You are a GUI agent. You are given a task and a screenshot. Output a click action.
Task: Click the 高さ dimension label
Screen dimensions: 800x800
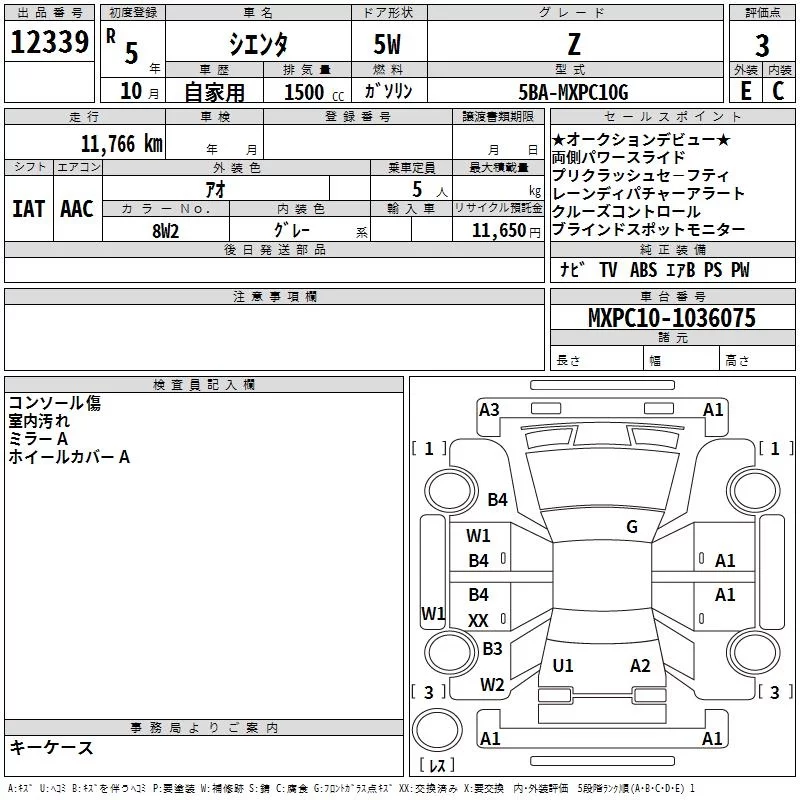[738, 360]
